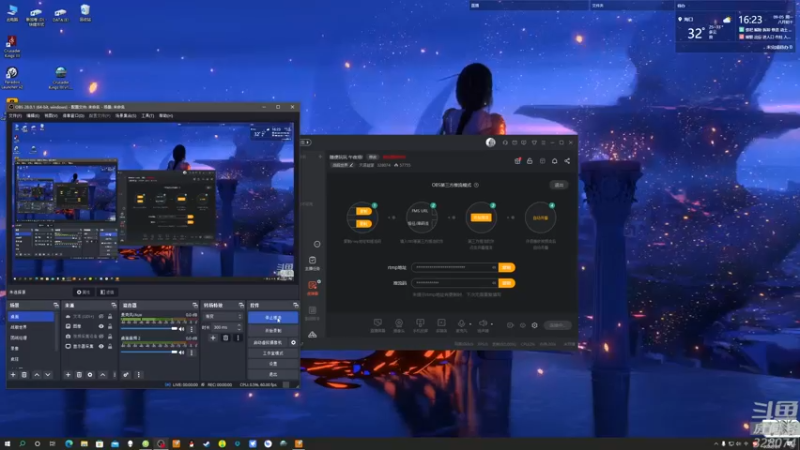Expand speaker options arrow in streaming app
The width and height of the screenshot is (800, 450).
point(491,323)
